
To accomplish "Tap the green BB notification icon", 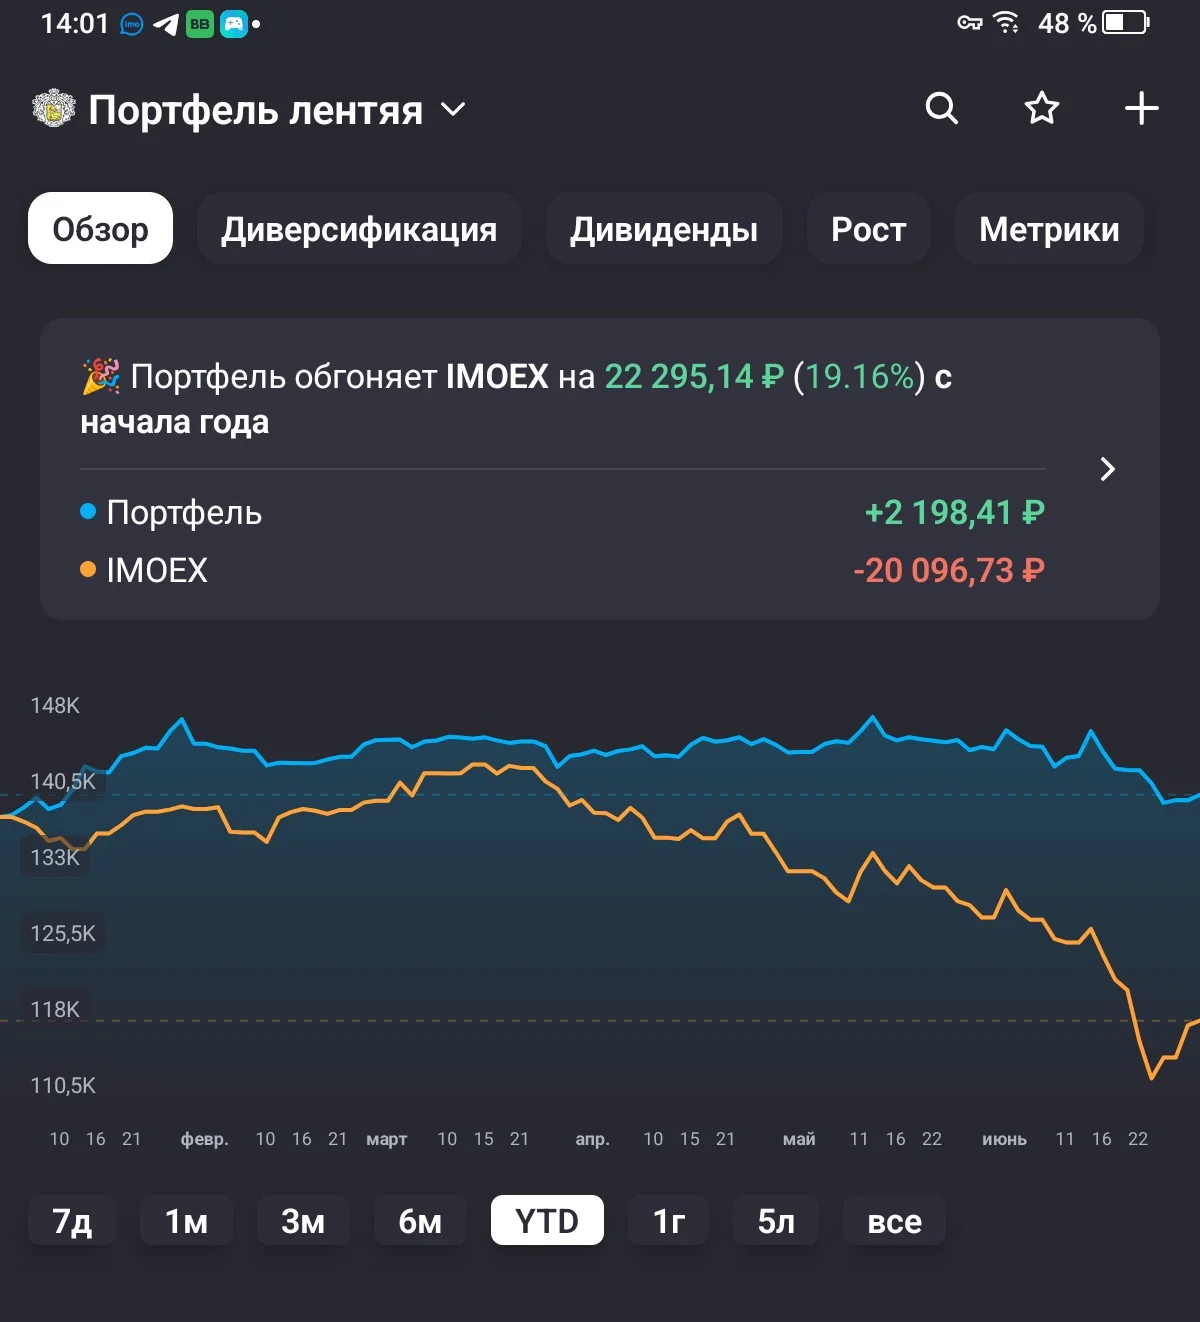I will point(200,24).
